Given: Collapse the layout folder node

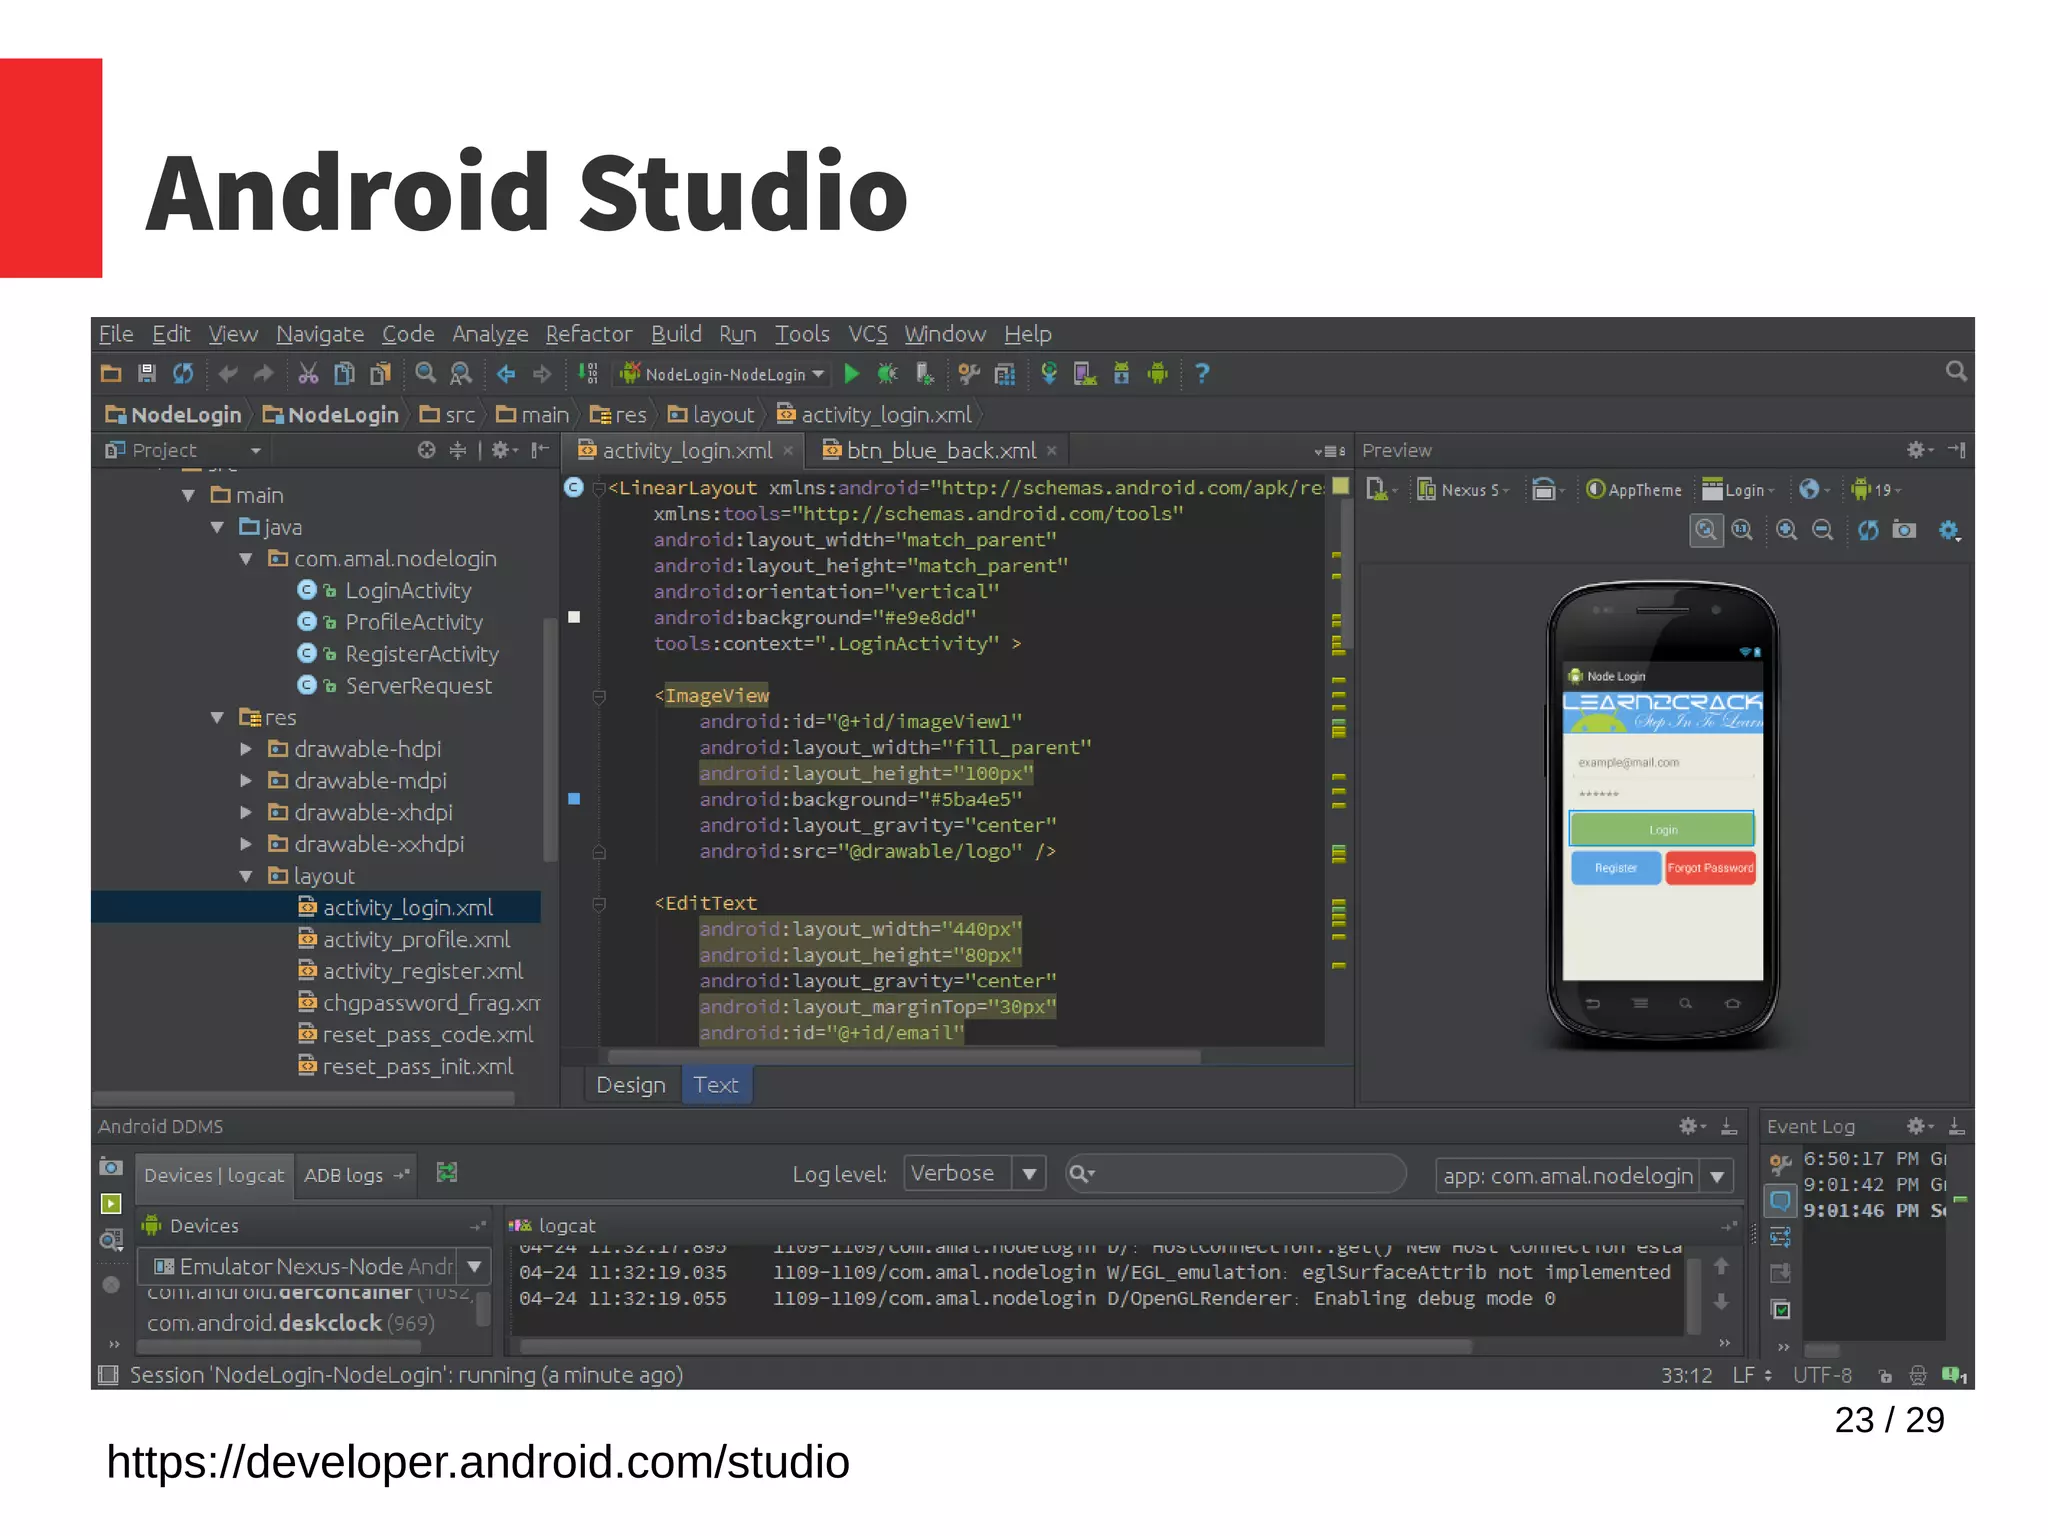Looking at the screenshot, I should (x=246, y=876).
